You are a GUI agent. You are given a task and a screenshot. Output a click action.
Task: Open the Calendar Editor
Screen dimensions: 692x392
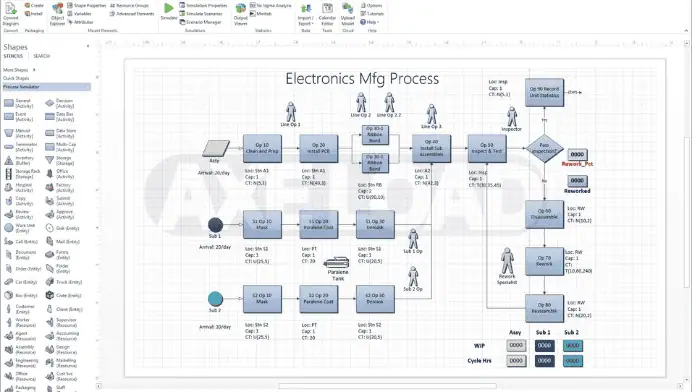(327, 14)
